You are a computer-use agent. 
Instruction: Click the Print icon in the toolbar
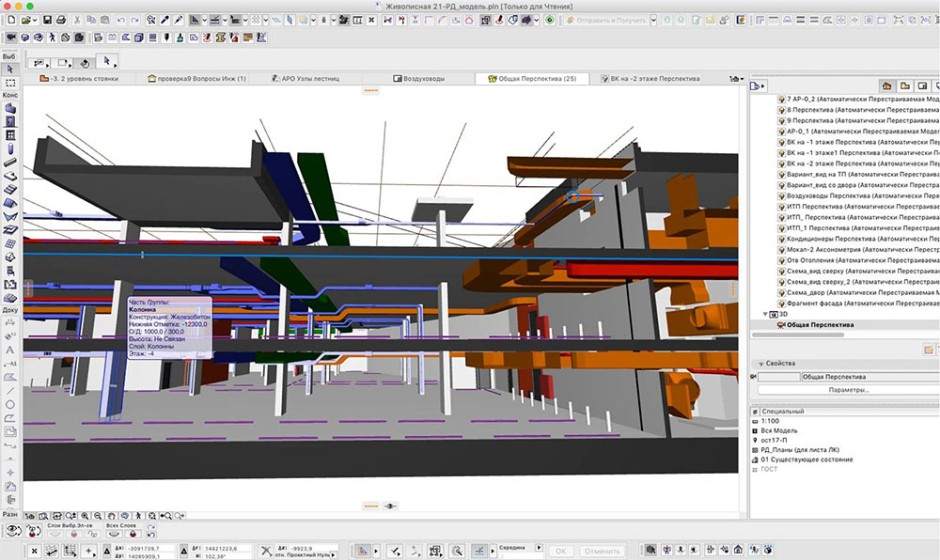(61, 20)
